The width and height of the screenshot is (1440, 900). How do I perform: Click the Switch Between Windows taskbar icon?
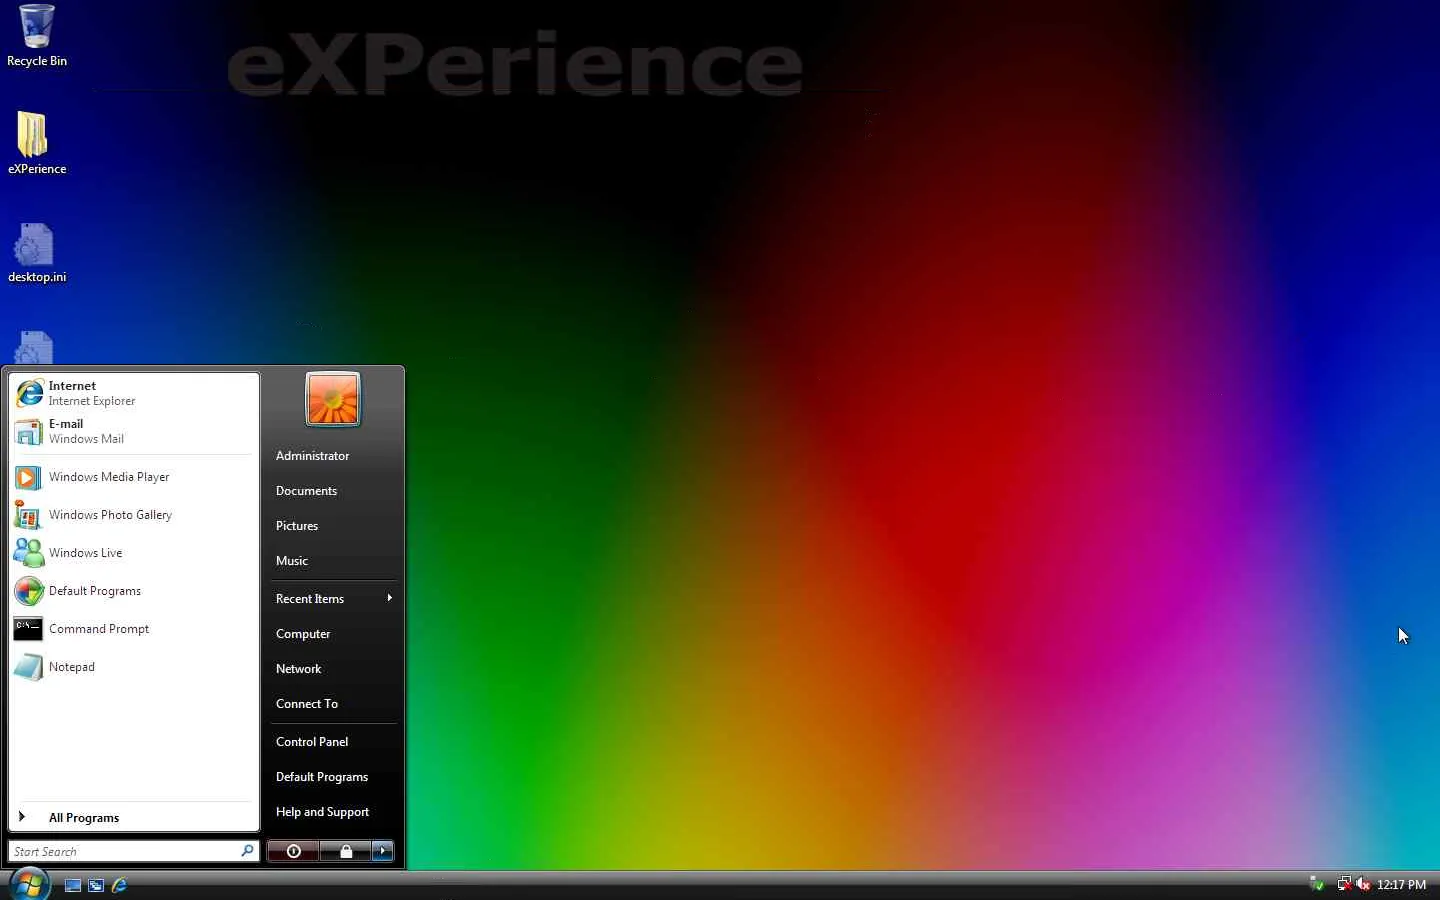pyautogui.click(x=96, y=885)
